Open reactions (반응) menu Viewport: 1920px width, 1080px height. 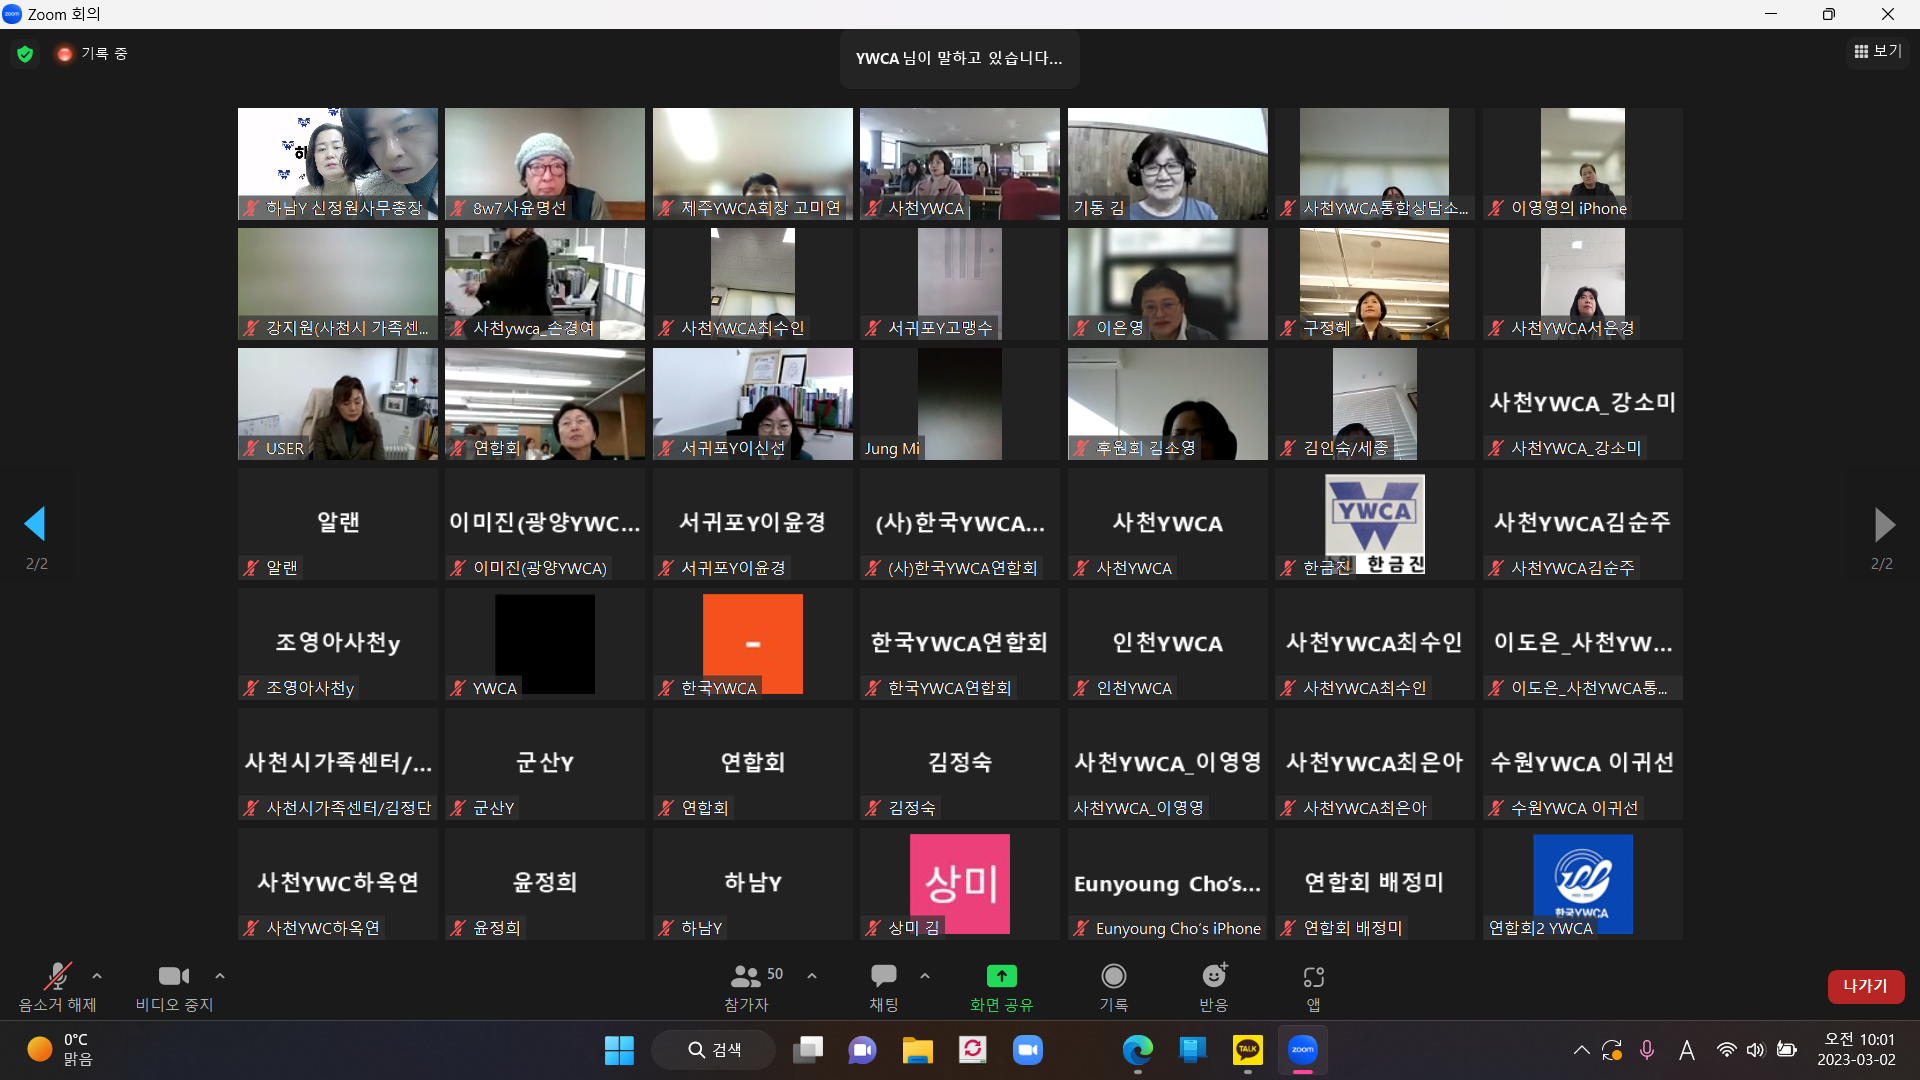[1214, 986]
